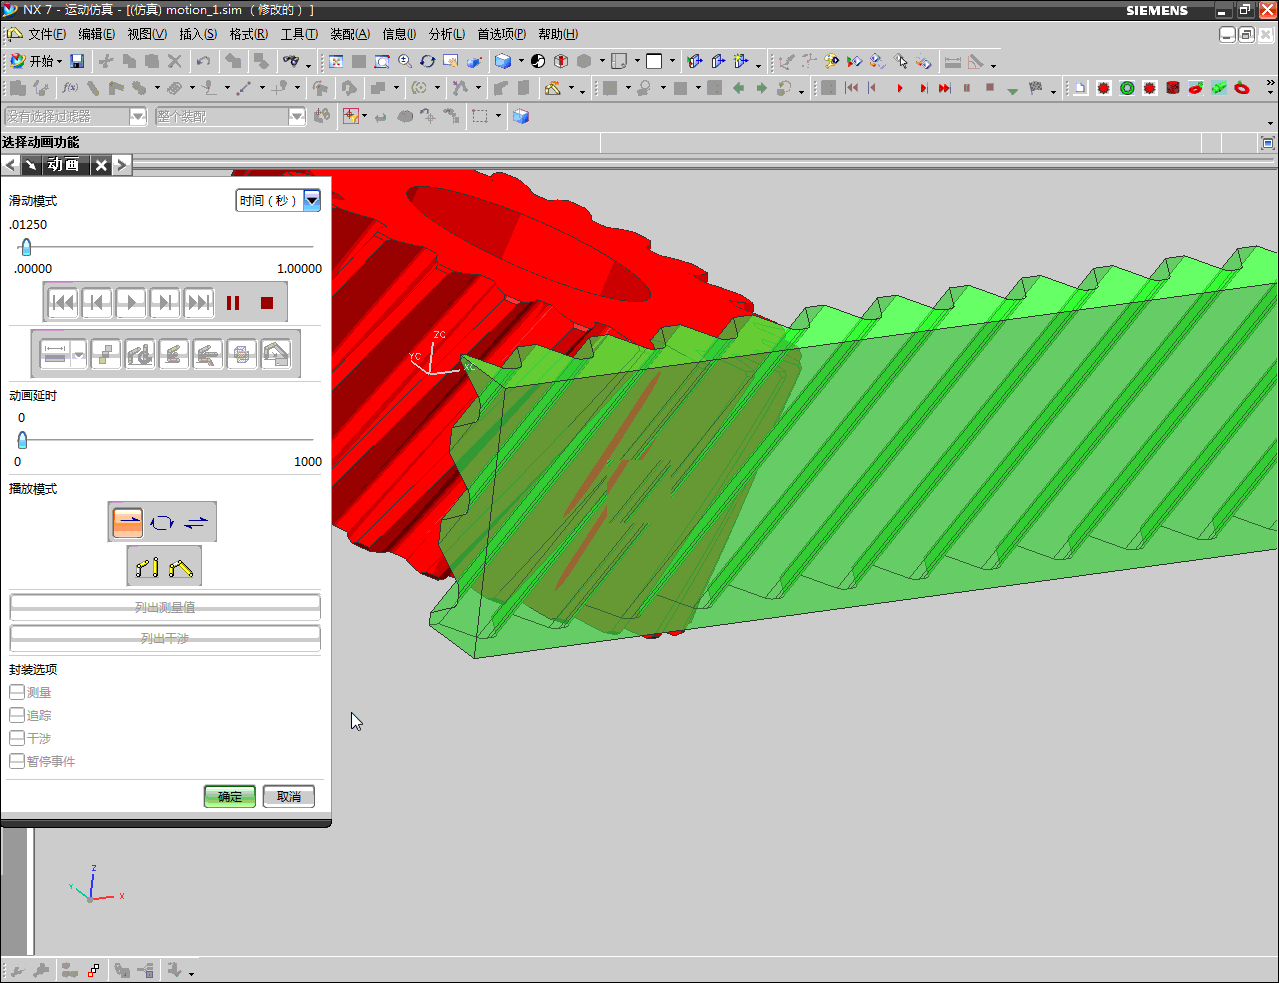Step back one frame in animation panel
The height and width of the screenshot is (983, 1279).
(x=97, y=302)
